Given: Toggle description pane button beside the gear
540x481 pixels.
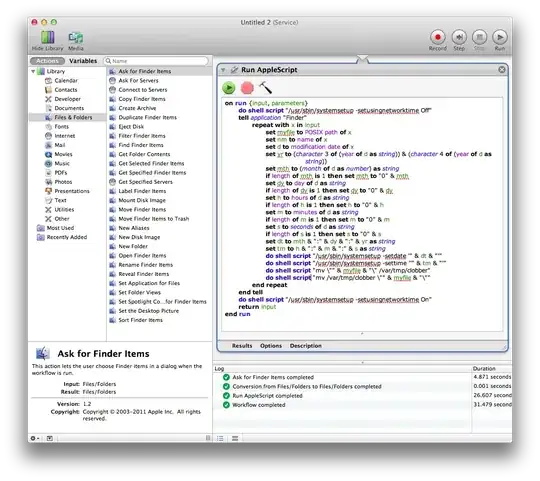Looking at the screenshot, I should coord(50,439).
